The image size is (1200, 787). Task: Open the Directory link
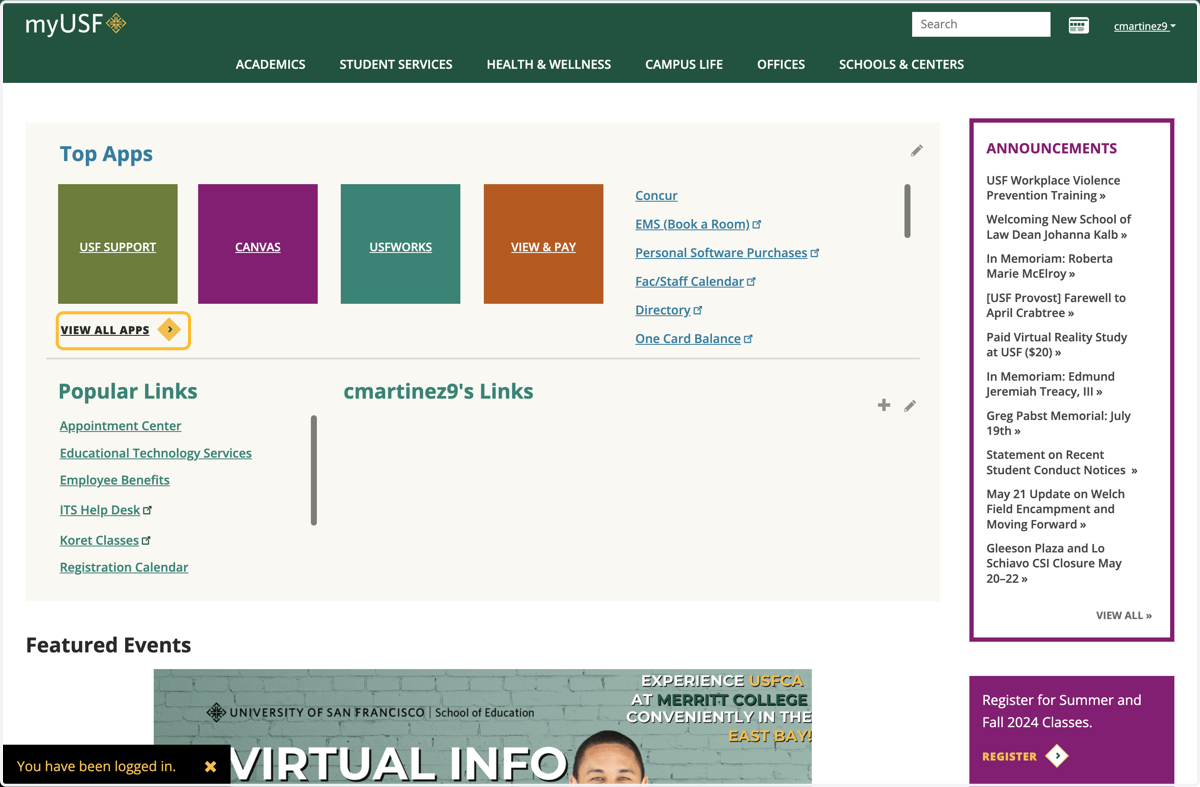point(668,310)
